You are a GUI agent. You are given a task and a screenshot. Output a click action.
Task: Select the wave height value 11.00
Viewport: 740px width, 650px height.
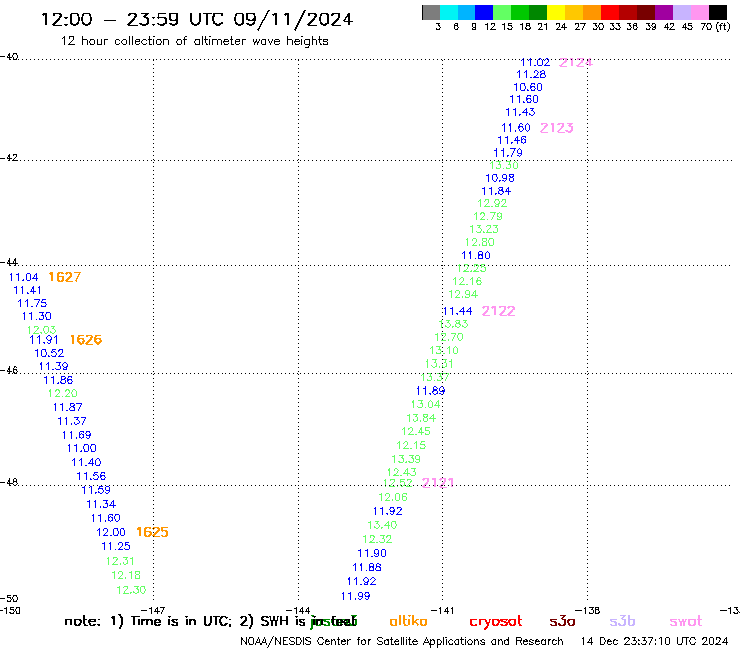click(82, 448)
